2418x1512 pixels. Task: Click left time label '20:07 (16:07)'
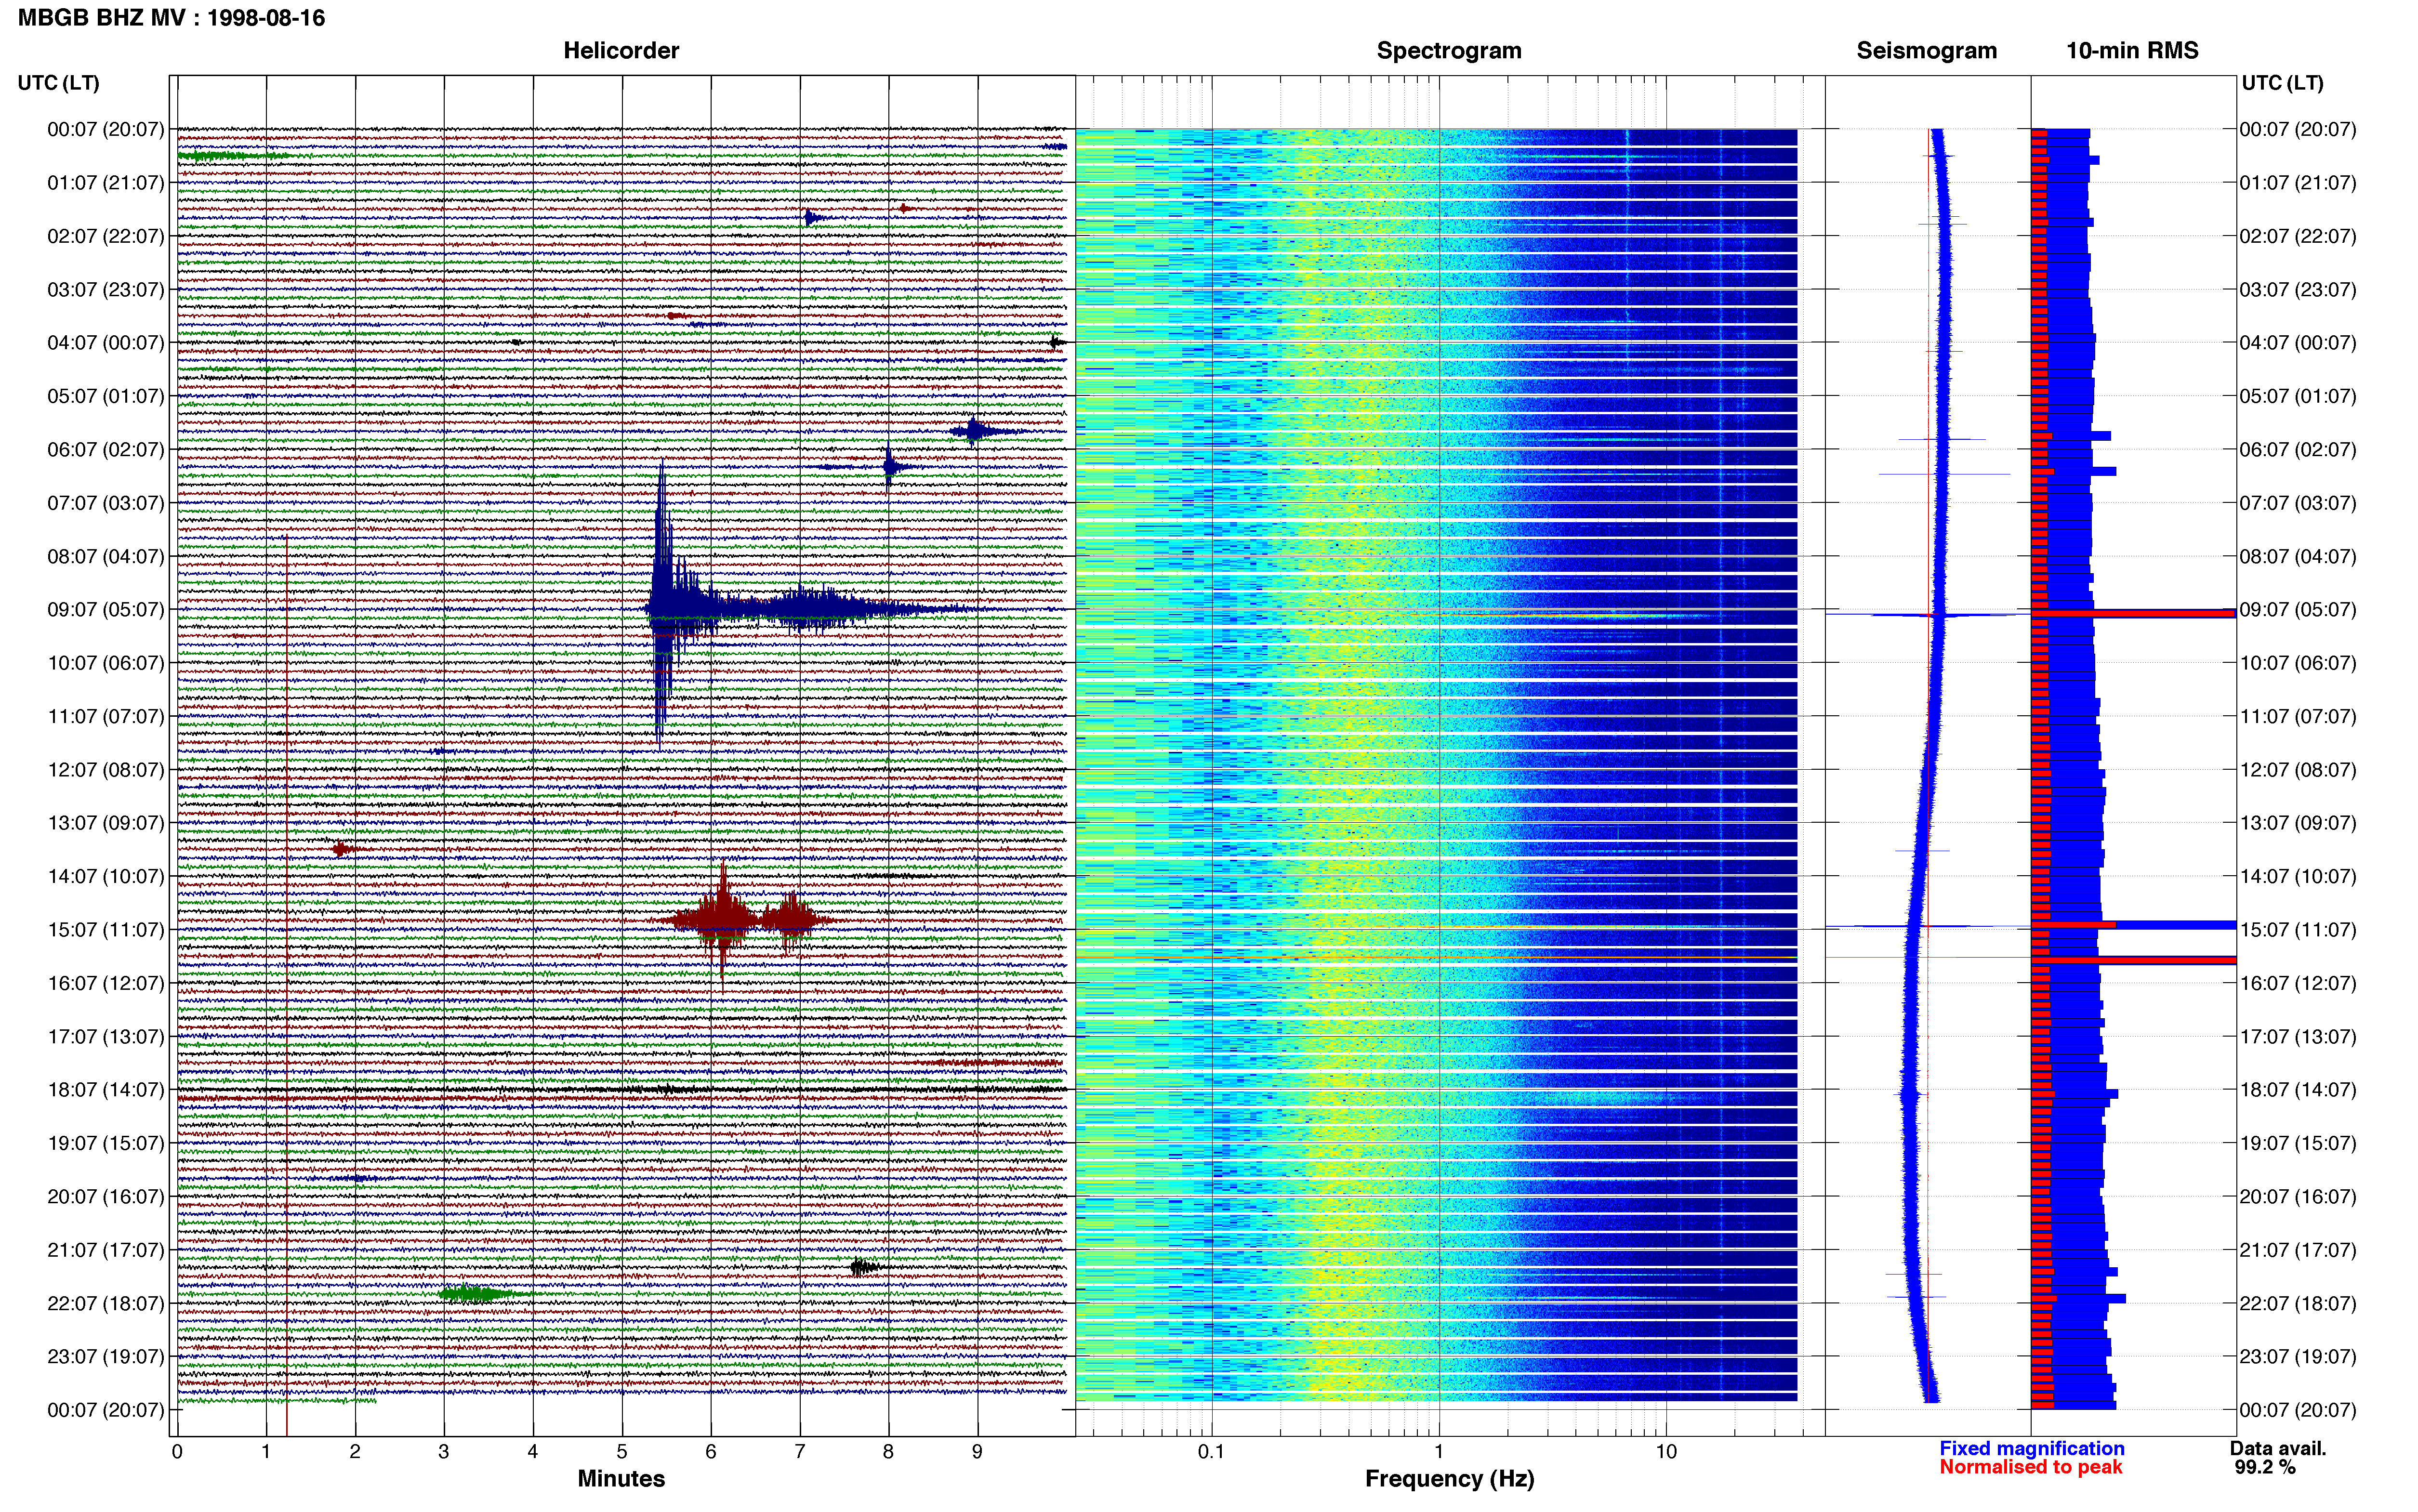[x=106, y=1197]
